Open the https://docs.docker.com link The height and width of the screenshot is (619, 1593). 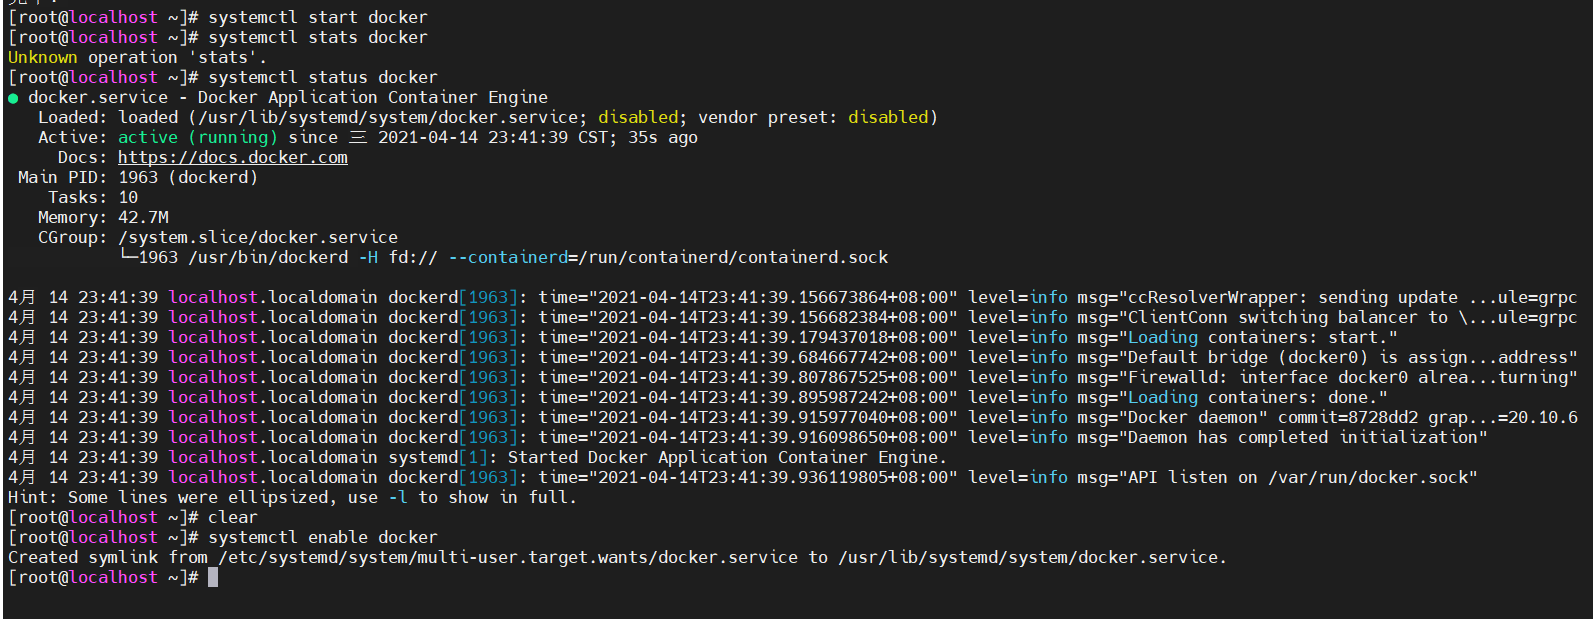(233, 157)
